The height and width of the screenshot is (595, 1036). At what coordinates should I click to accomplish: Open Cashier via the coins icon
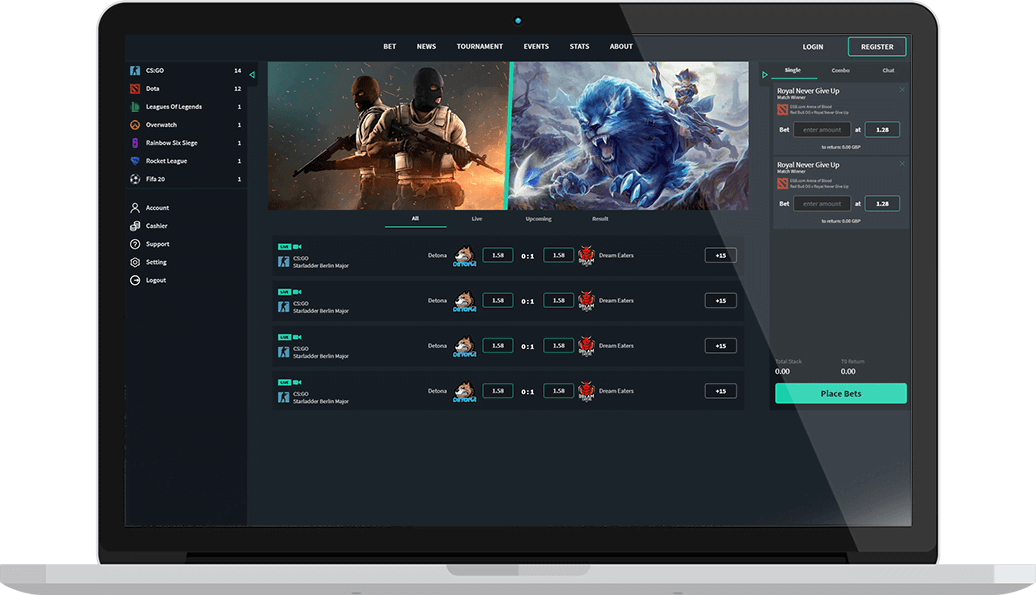click(135, 226)
